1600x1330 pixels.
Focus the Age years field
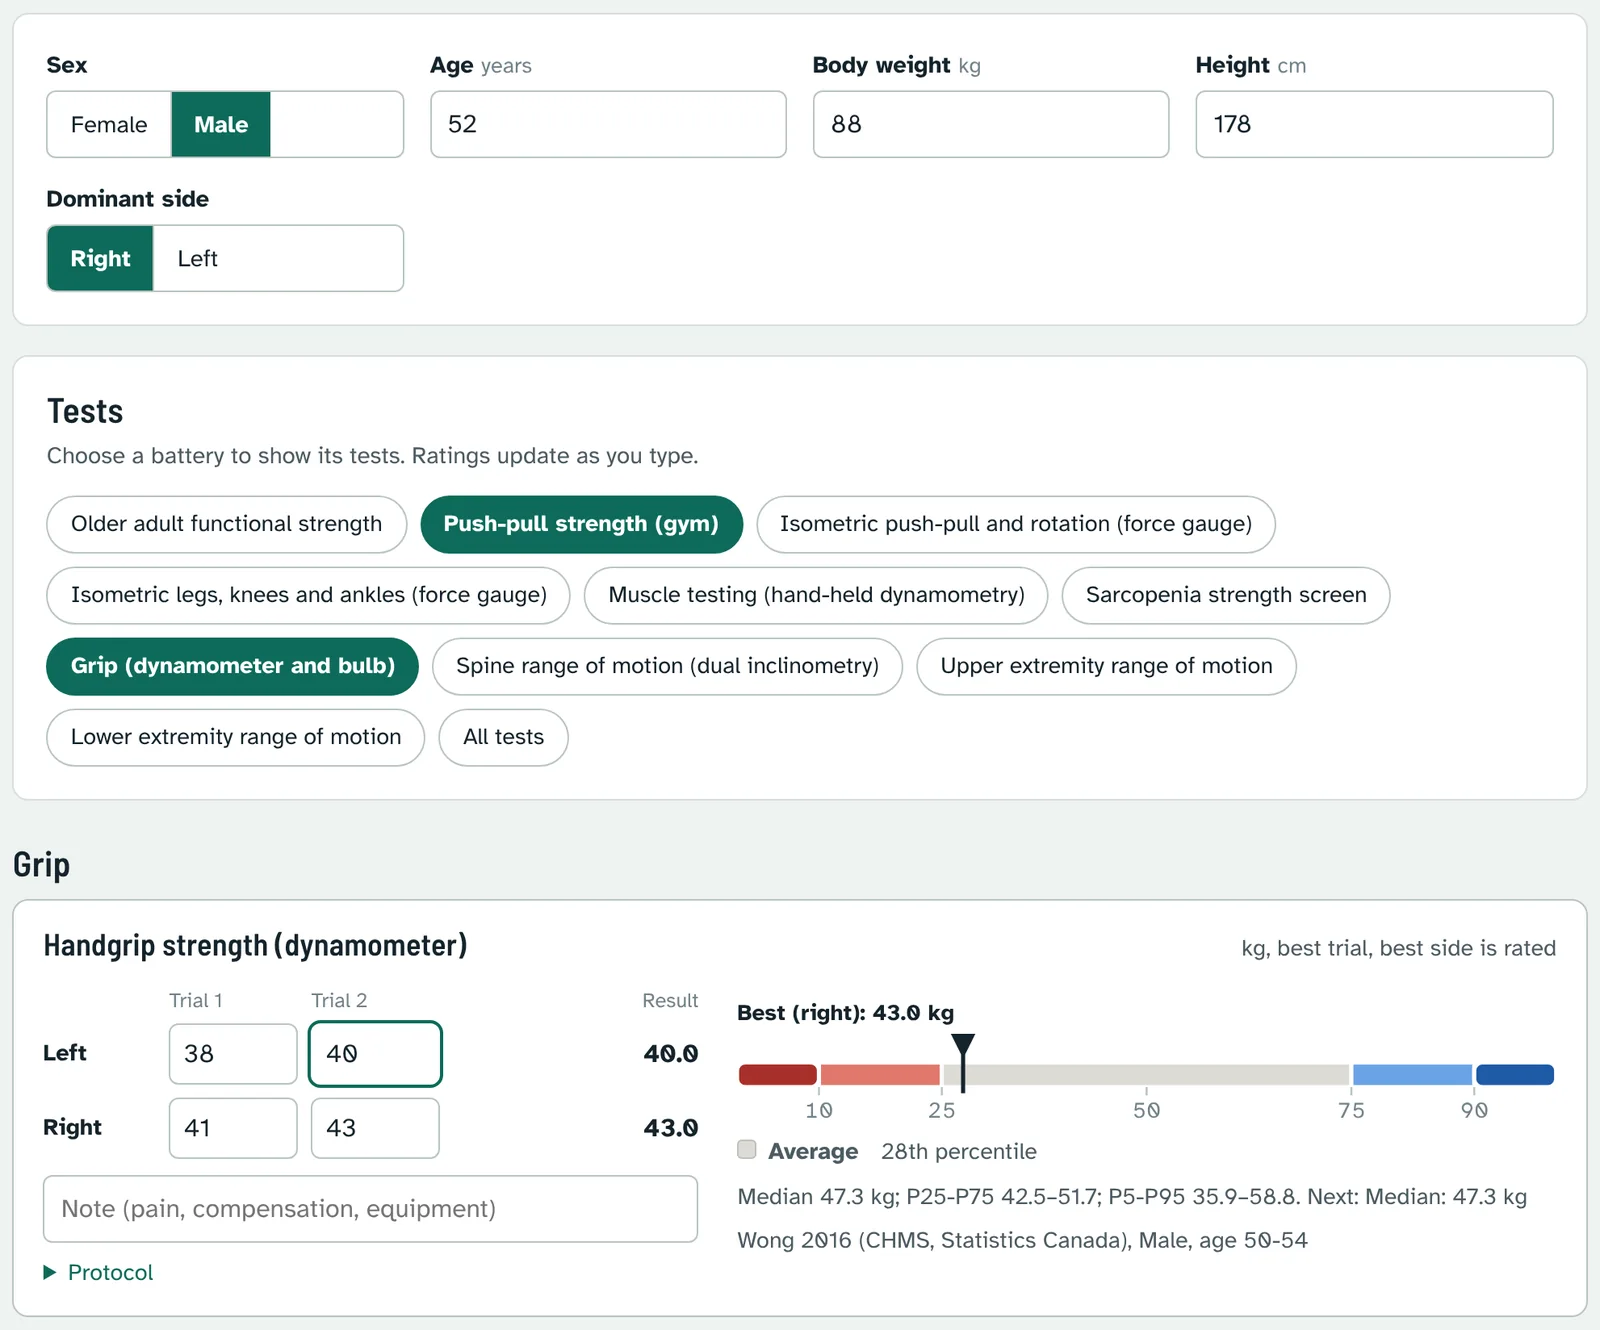608,124
